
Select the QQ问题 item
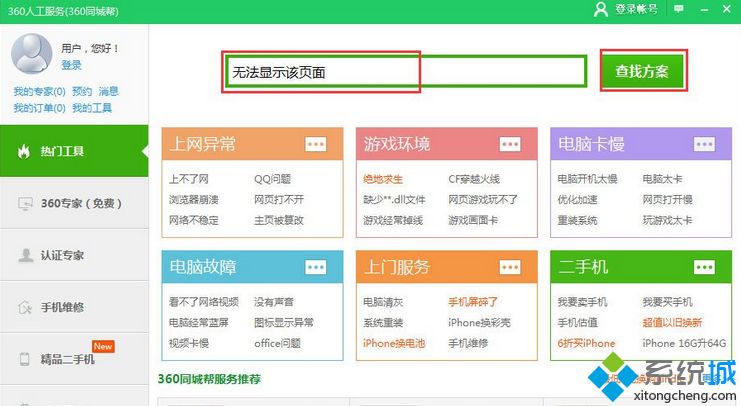click(x=272, y=179)
